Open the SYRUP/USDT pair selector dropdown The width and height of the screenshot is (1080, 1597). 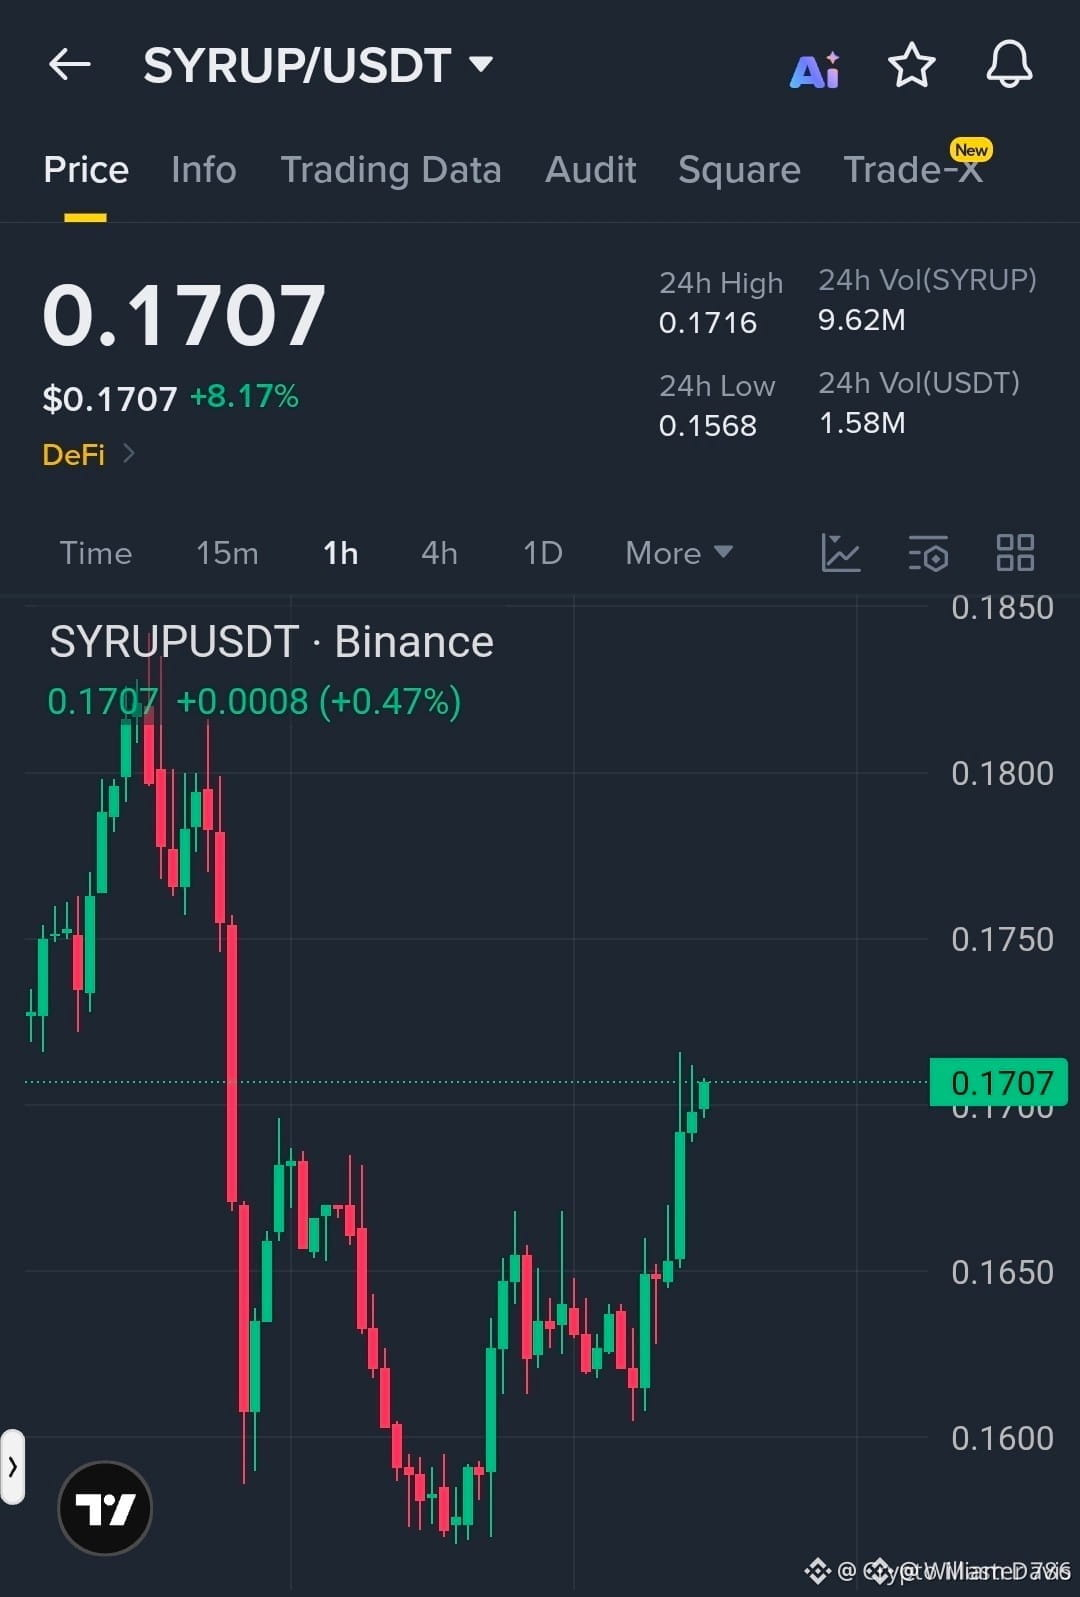click(319, 66)
